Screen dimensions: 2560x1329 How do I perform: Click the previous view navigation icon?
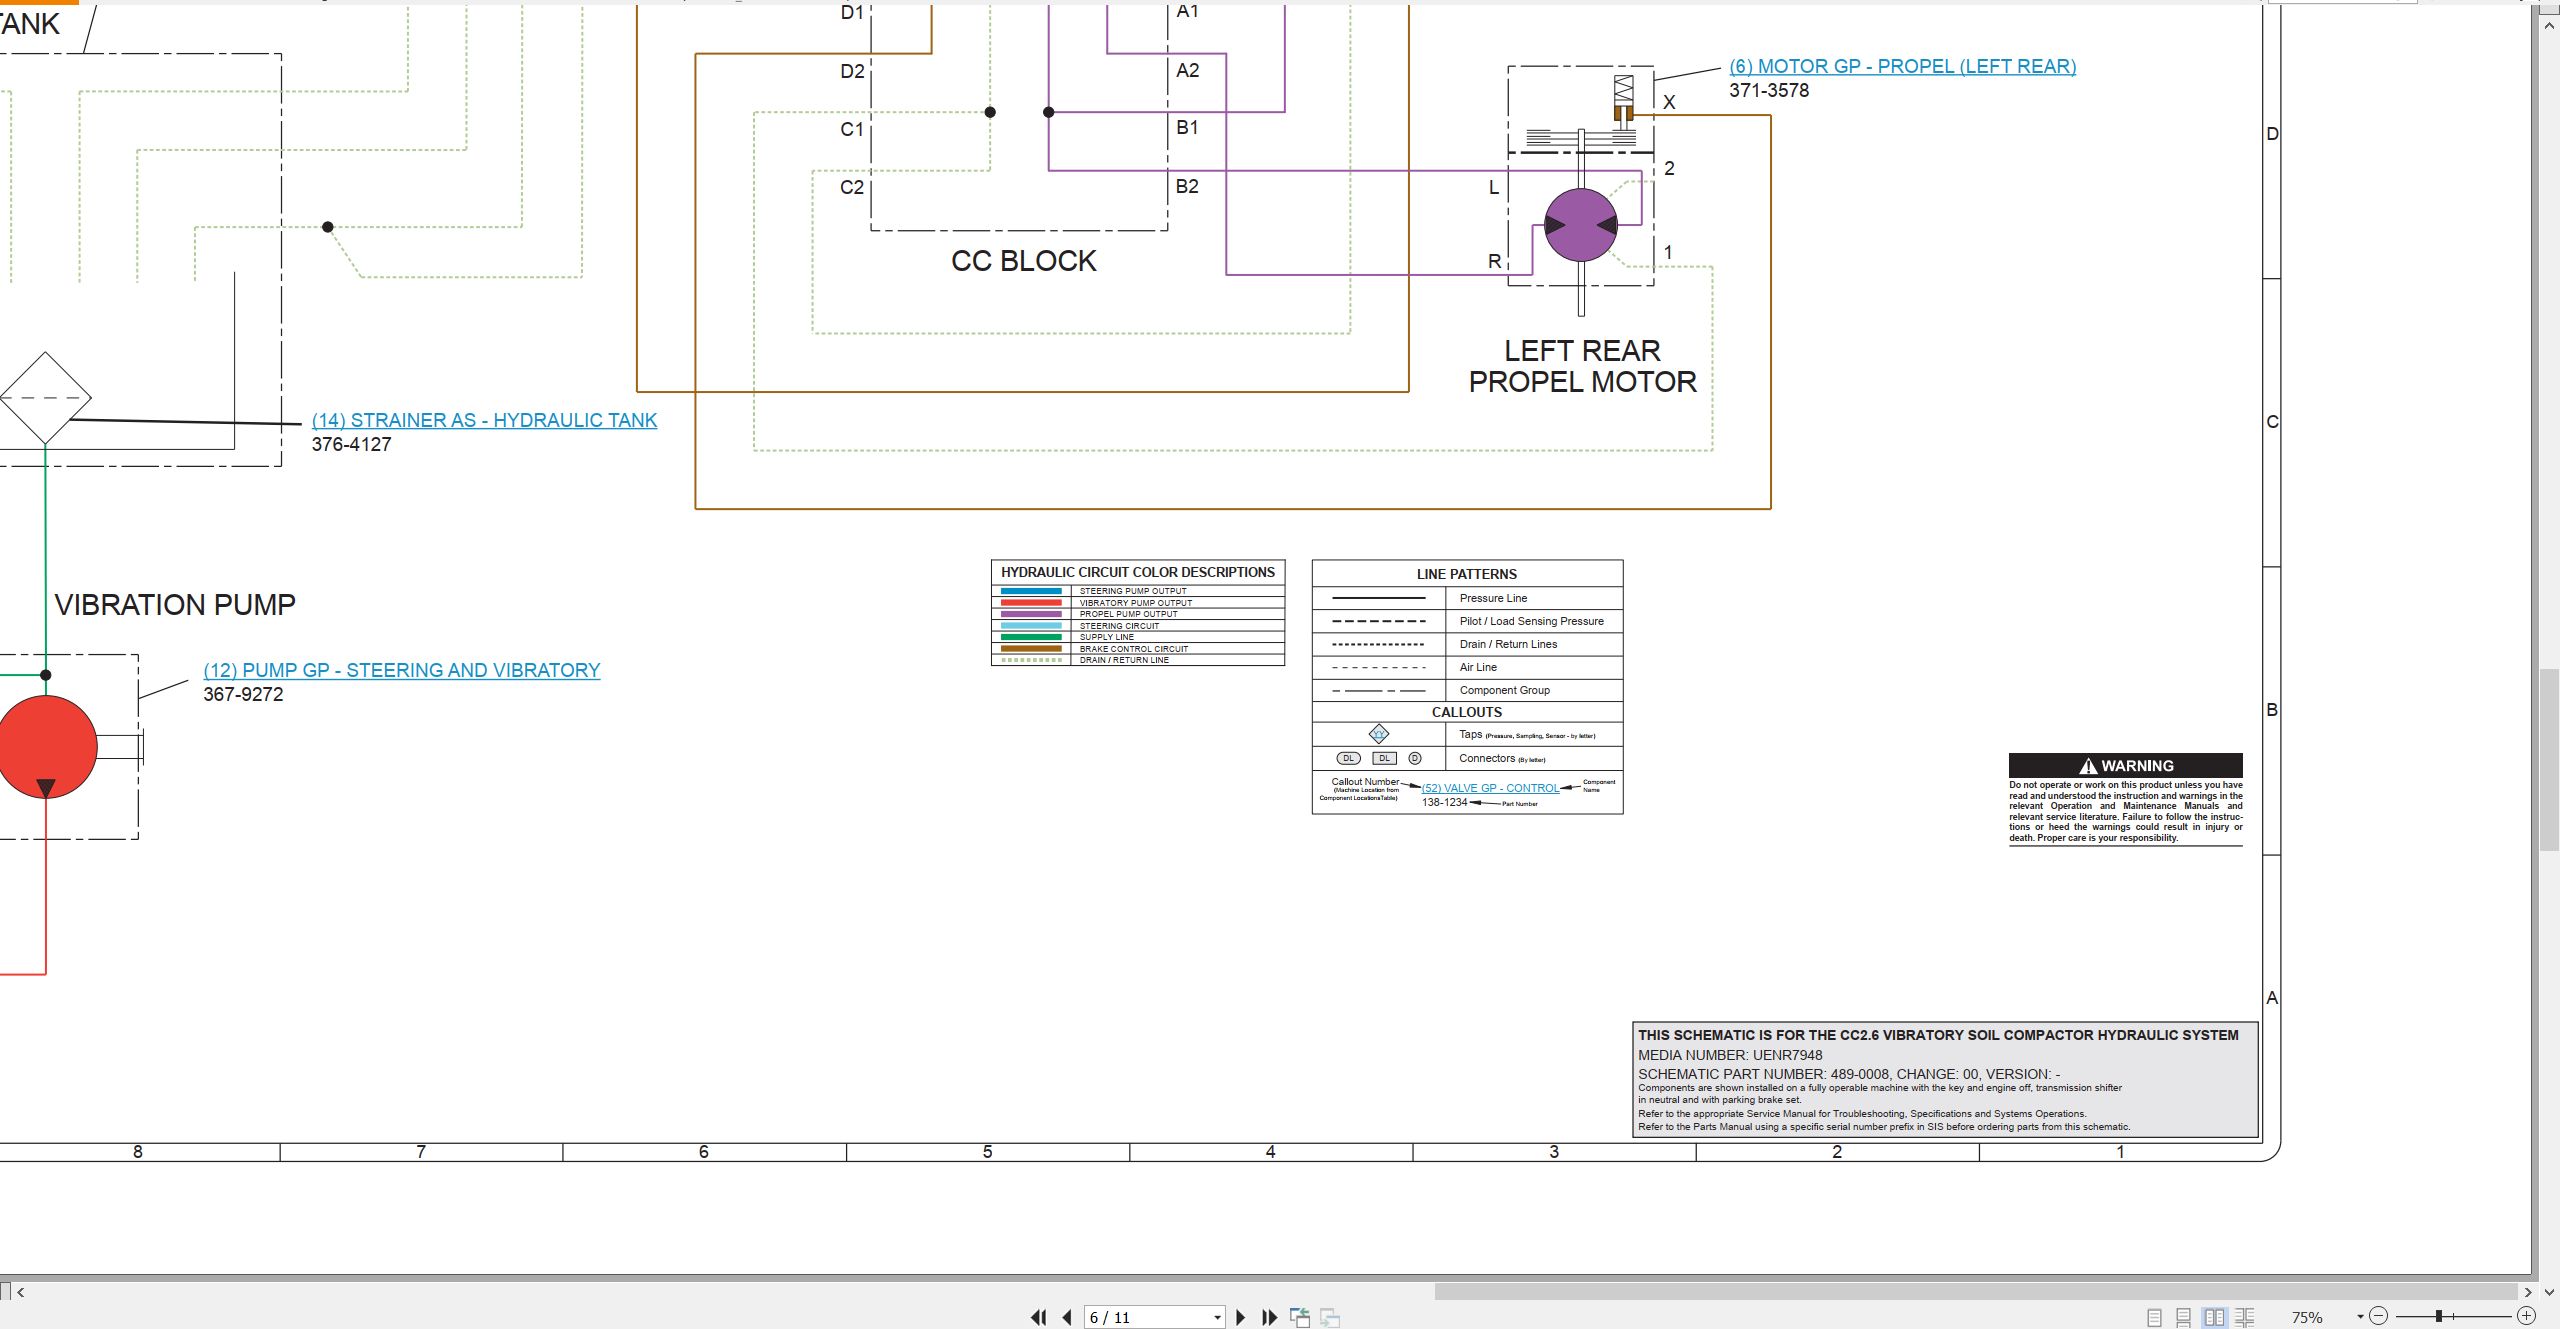click(1300, 1317)
